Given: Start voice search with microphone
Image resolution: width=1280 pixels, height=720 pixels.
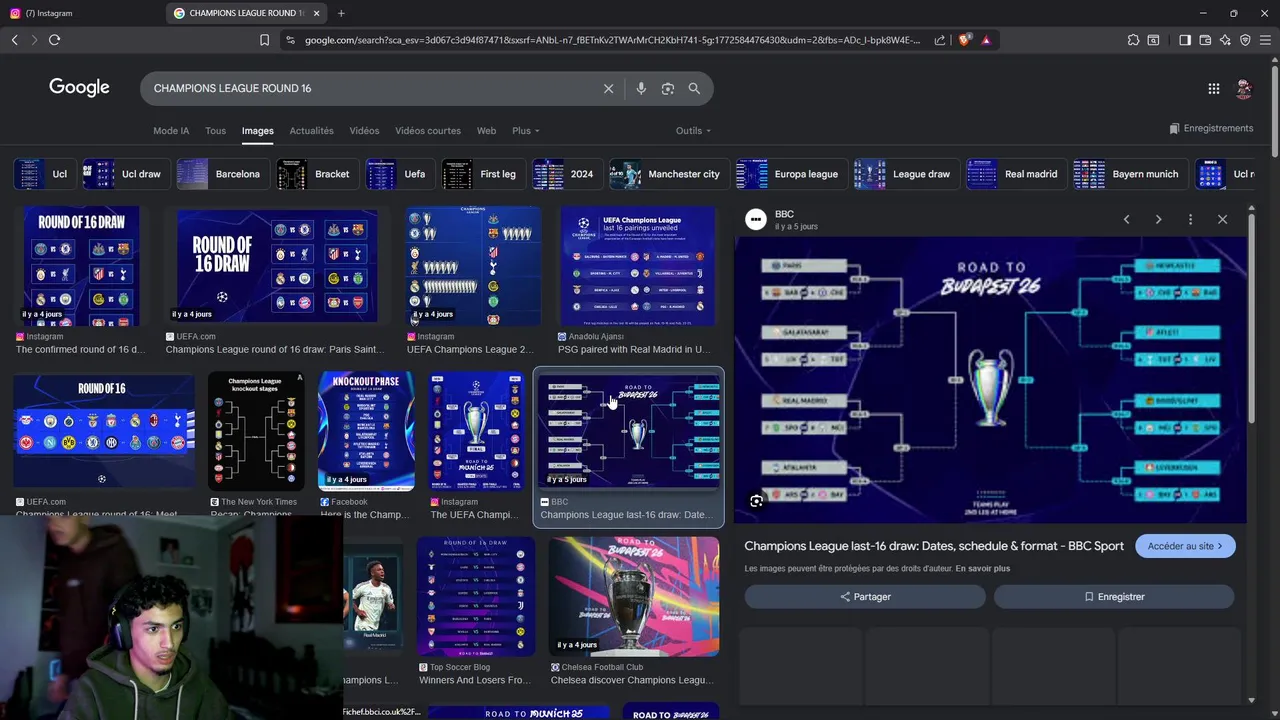Looking at the screenshot, I should (x=641, y=88).
